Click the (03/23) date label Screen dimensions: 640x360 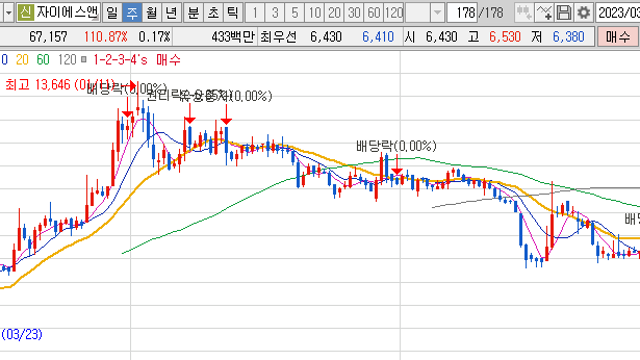click(x=22, y=334)
